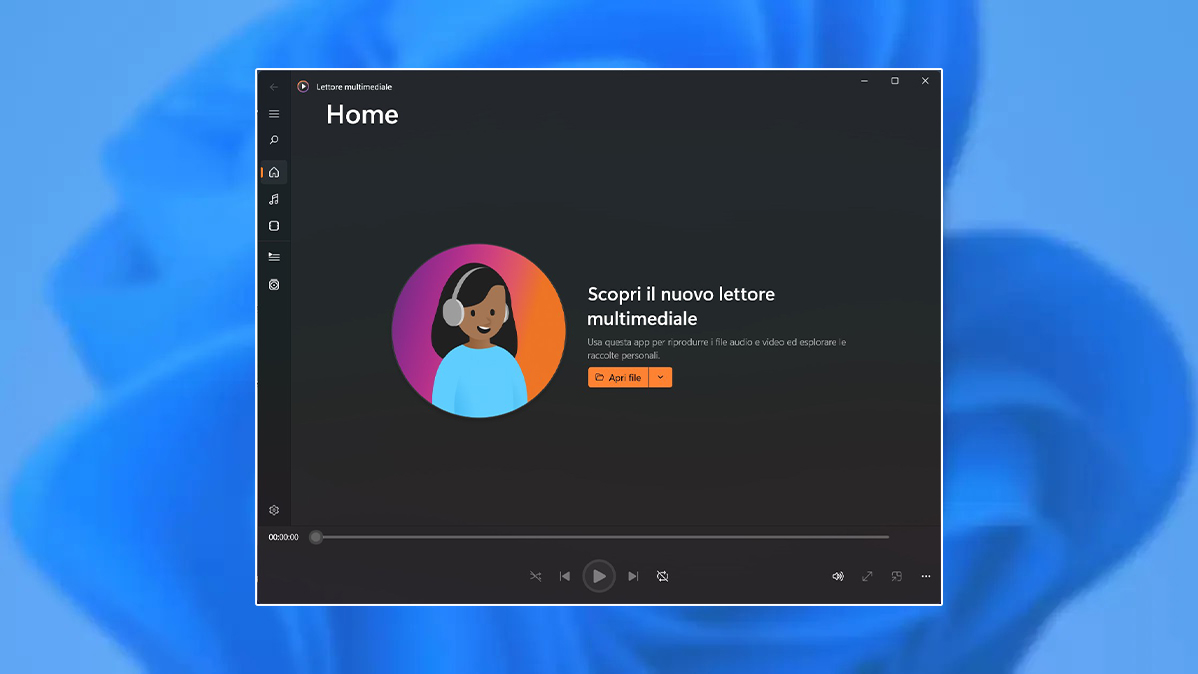1198x674 pixels.
Task: Click the 'Usa questa app' description text
Action: click(717, 348)
